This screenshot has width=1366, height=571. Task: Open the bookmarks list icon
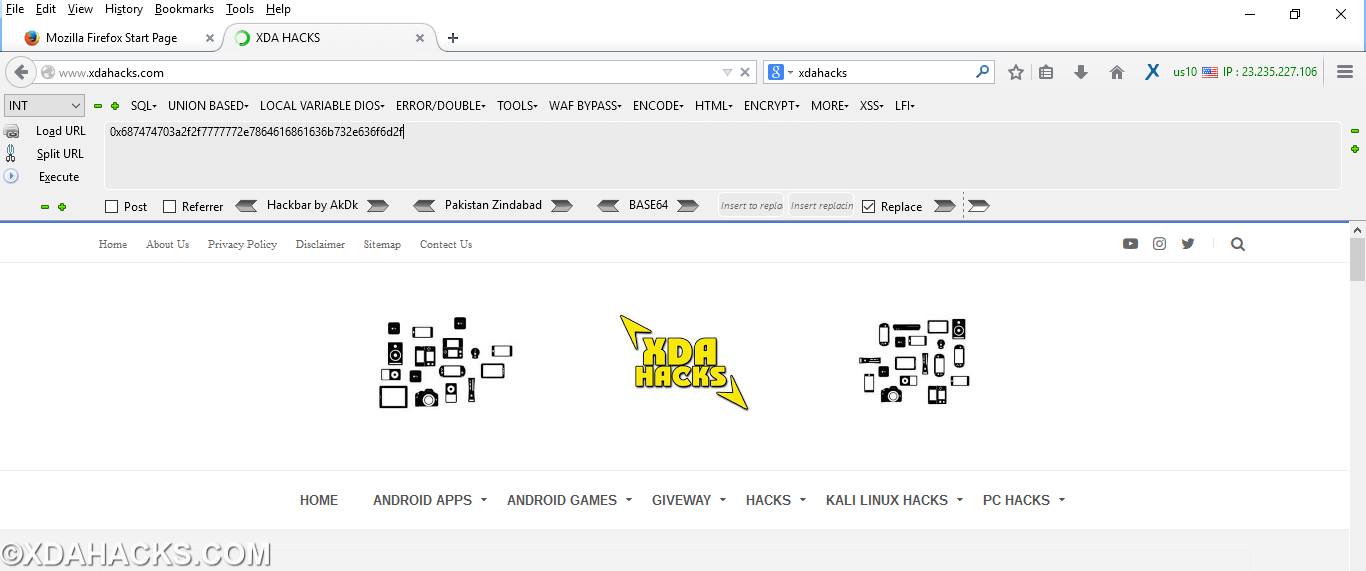pos(1046,72)
